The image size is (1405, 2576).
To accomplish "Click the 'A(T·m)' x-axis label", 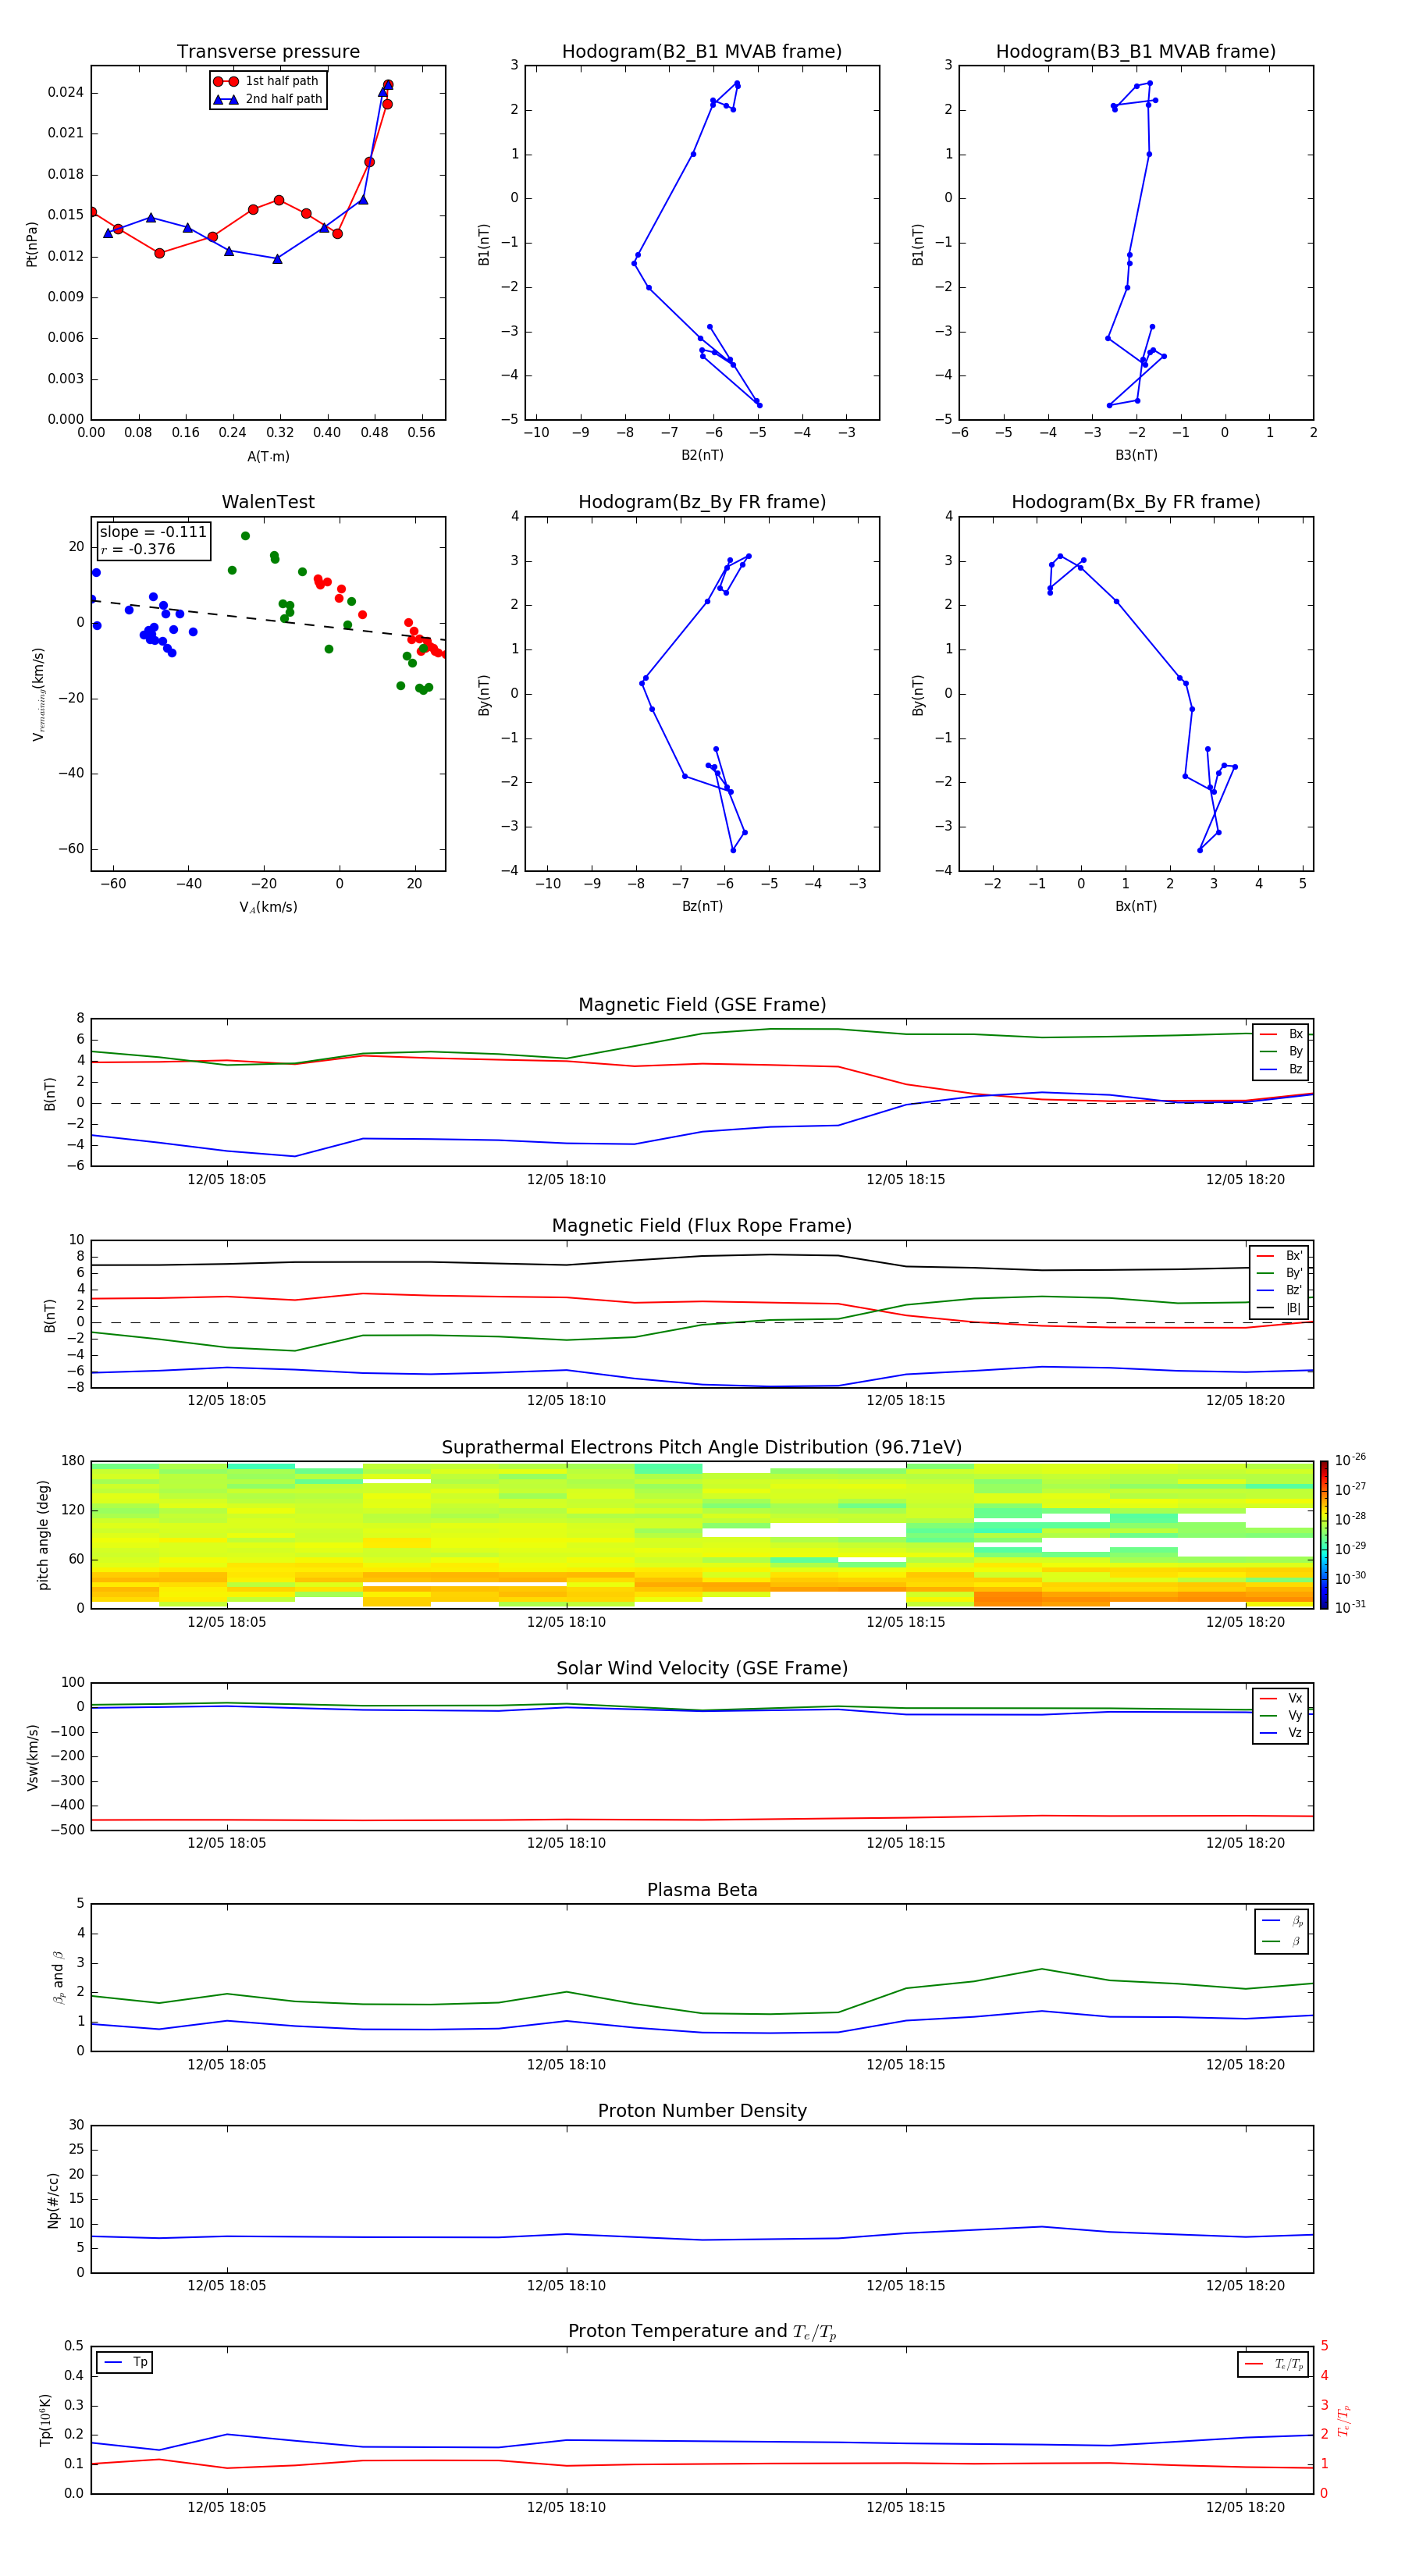I will click(268, 457).
